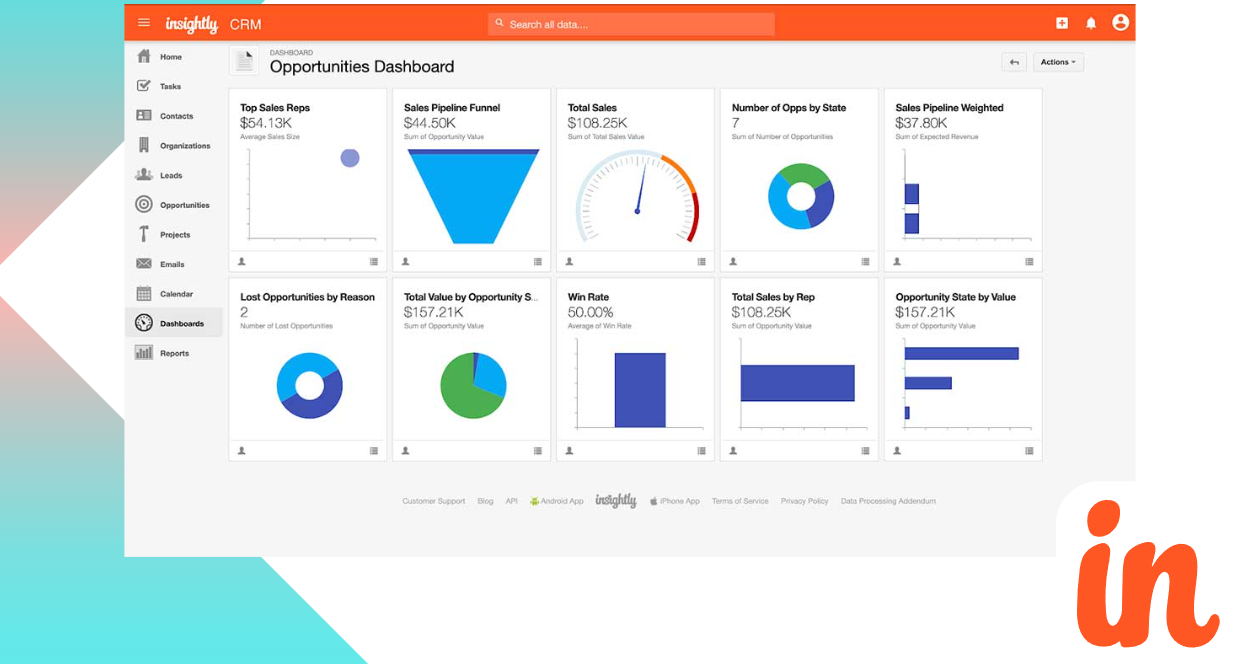The image size is (1236, 664).
Task: Click the quick add plus icon
Action: point(1062,23)
